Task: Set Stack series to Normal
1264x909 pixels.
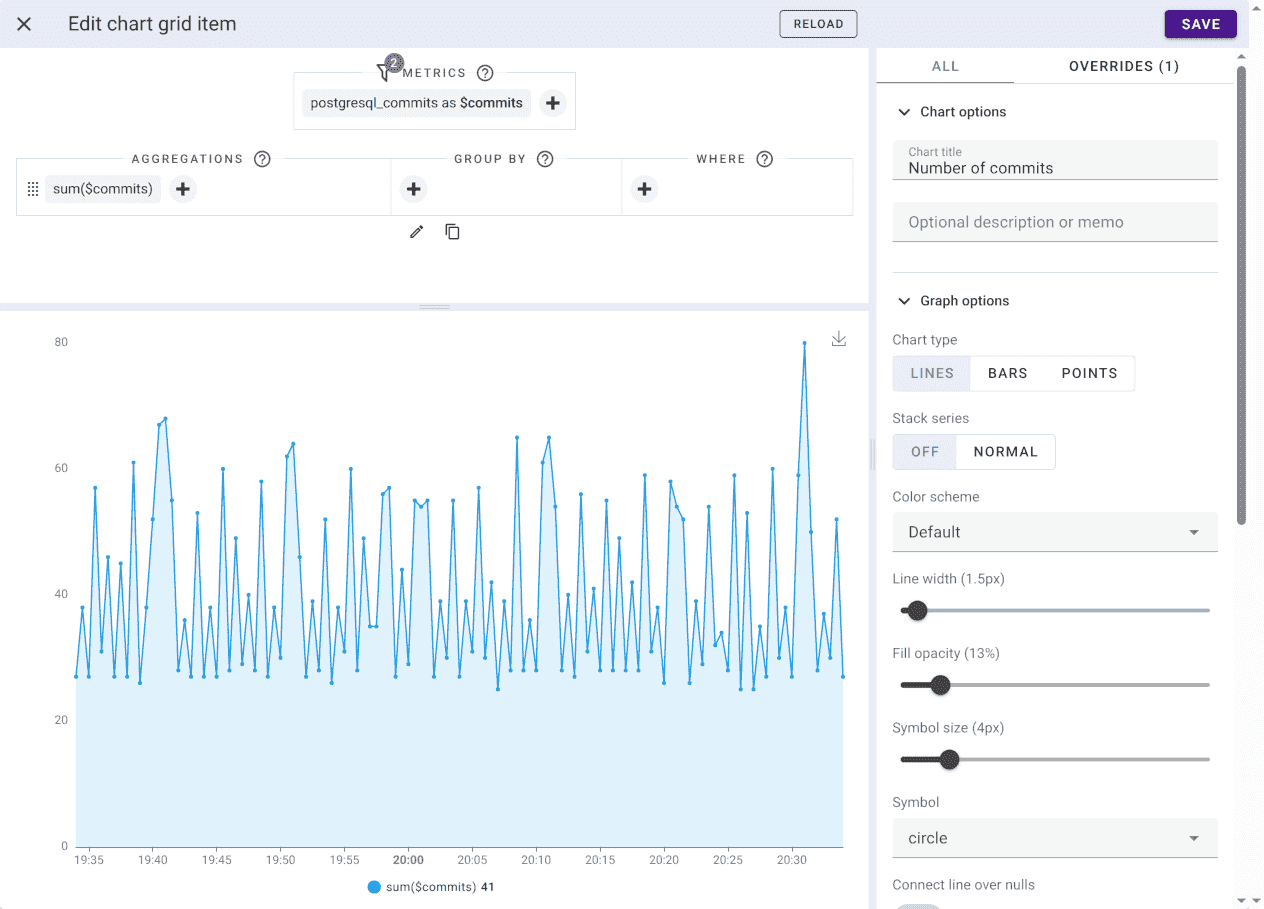Action: click(1005, 452)
